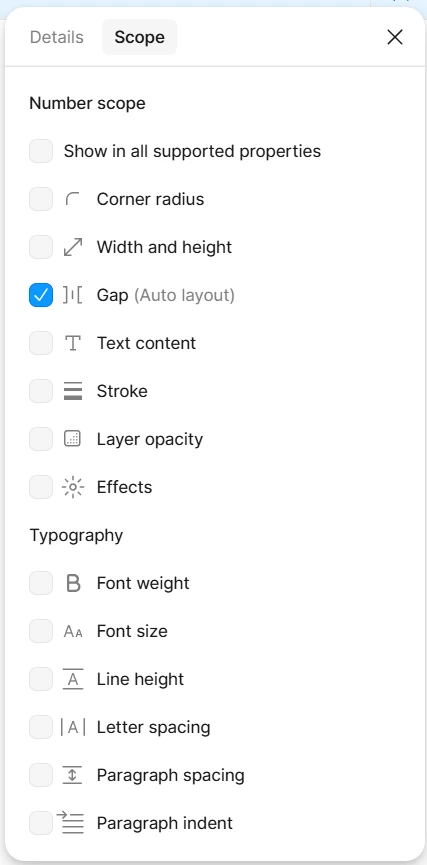Click the Font weight B icon
The image size is (427, 865).
[x=73, y=583]
